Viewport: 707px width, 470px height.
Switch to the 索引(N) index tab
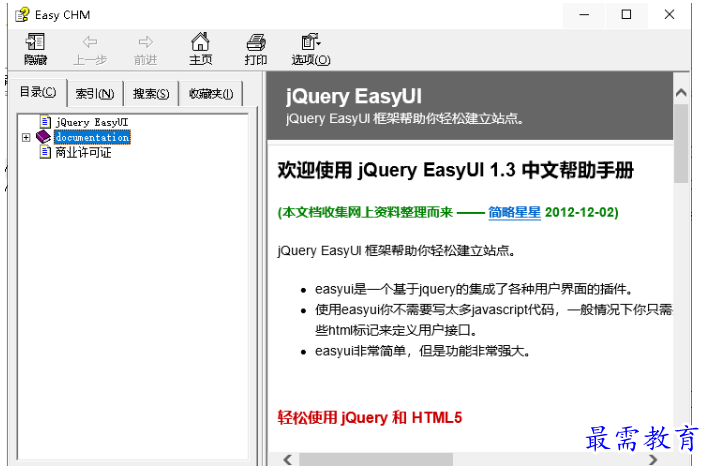pyautogui.click(x=95, y=94)
